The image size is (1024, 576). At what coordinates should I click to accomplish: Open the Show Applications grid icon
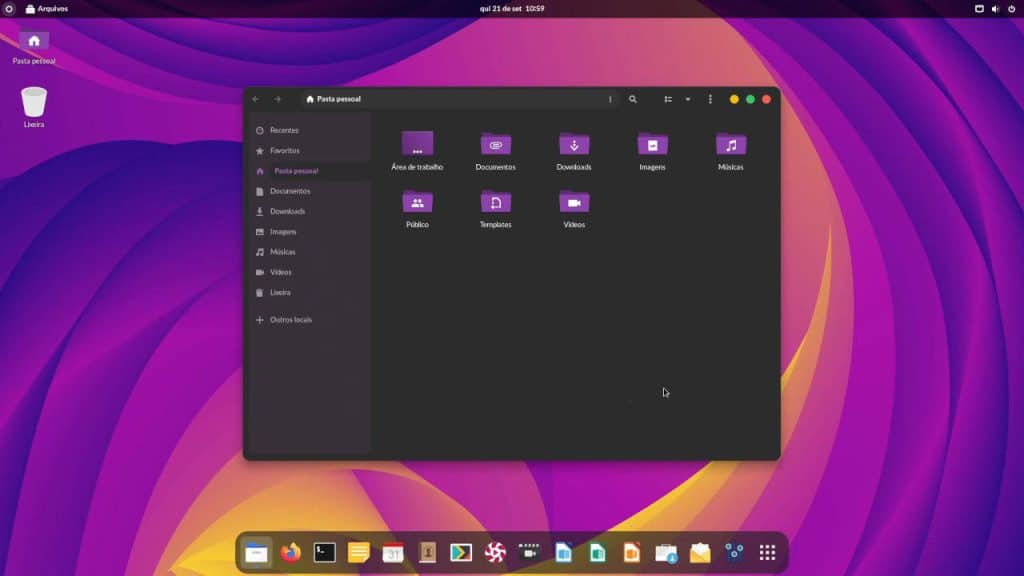768,550
